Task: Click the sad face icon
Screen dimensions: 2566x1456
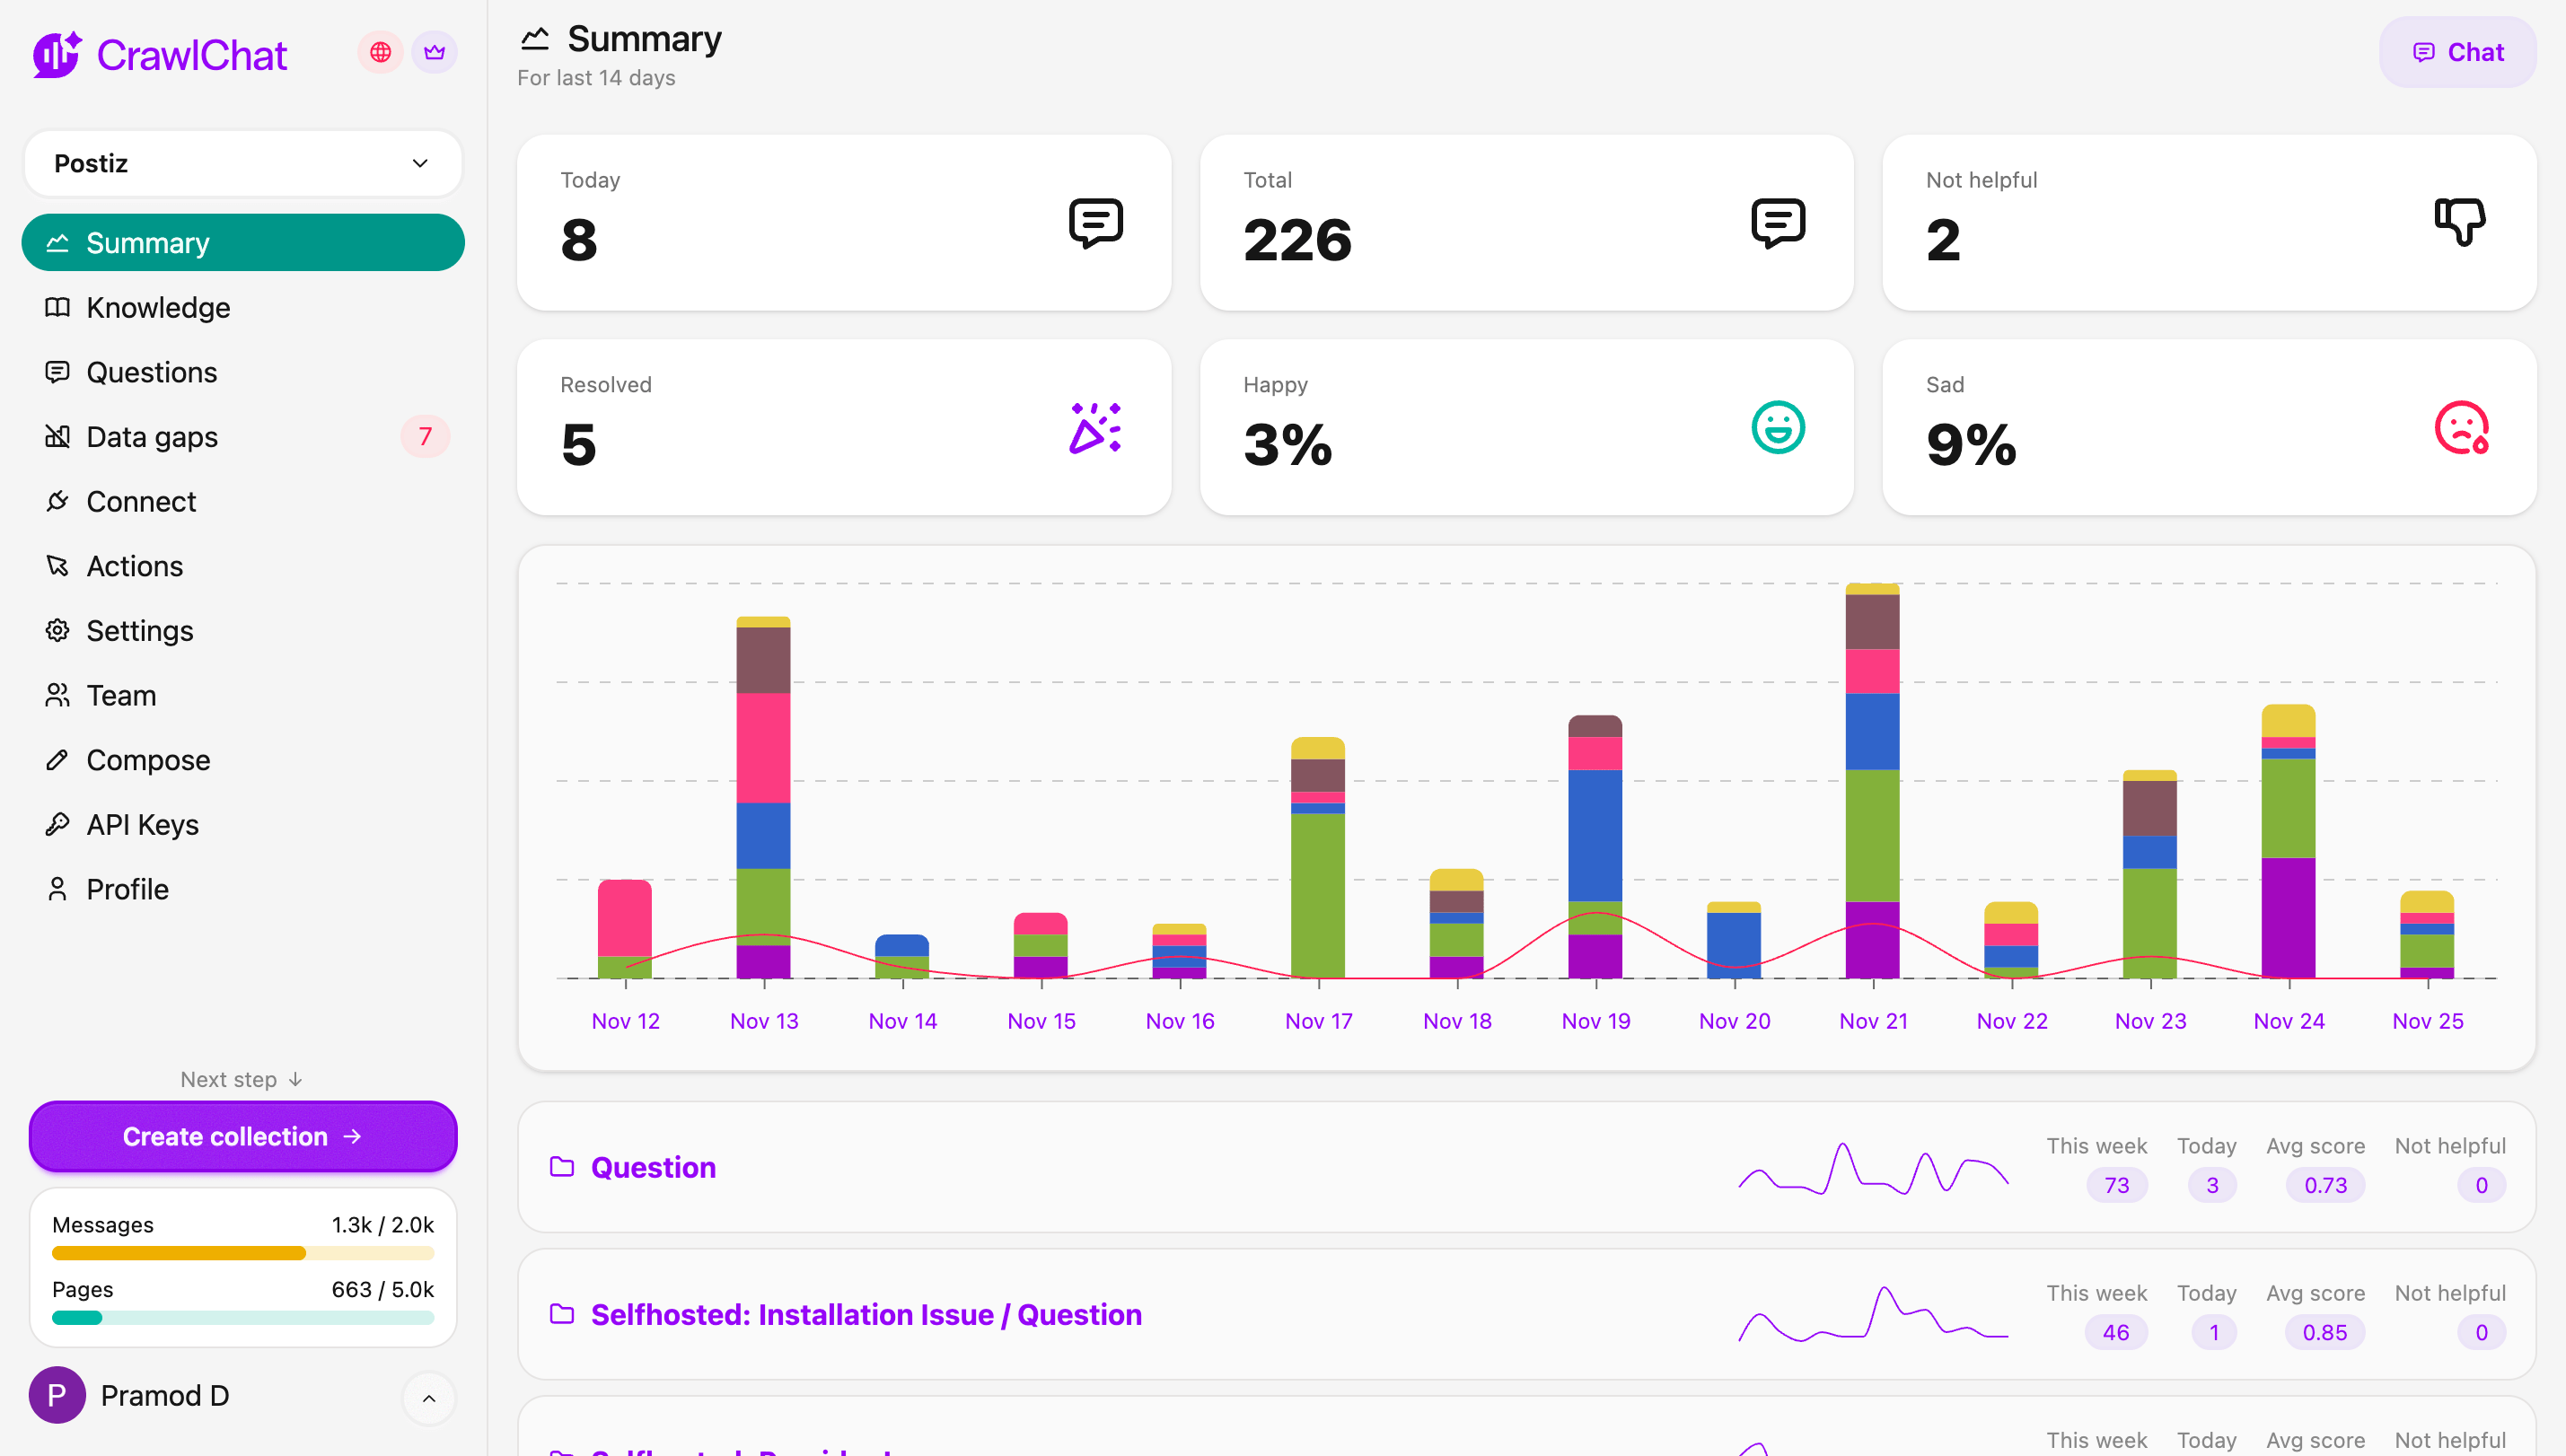Action: 2460,428
